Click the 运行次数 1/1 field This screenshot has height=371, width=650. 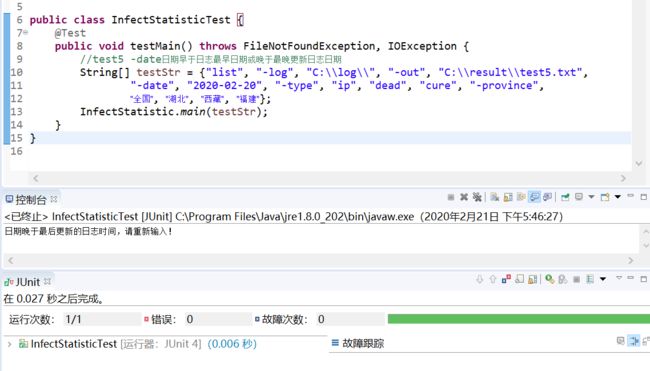(102, 319)
